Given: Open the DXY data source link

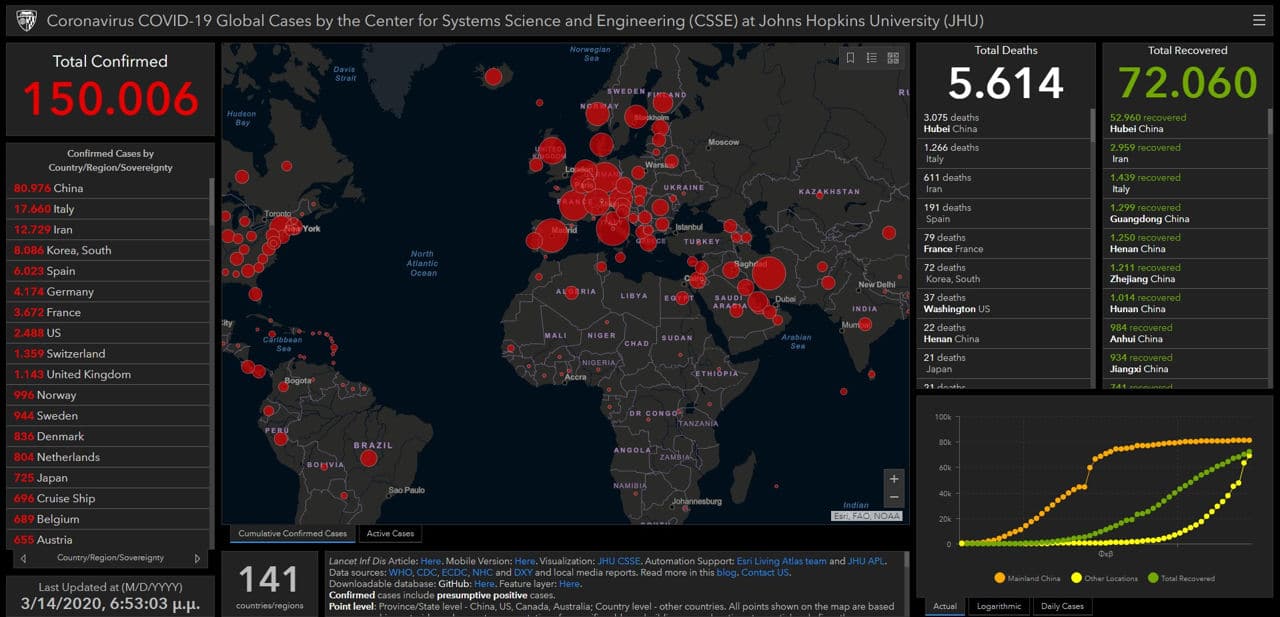Looking at the screenshot, I should coord(521,572).
